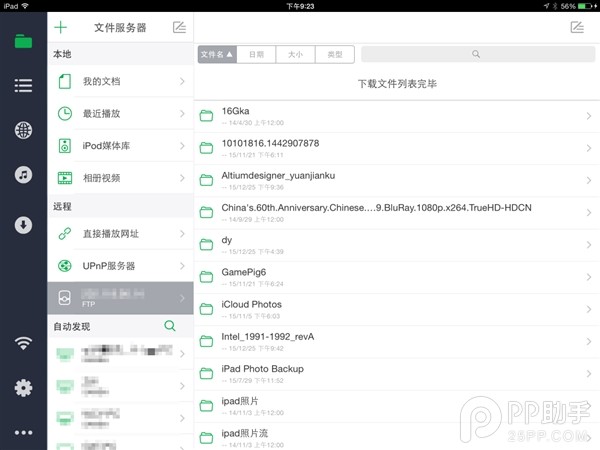
Task: Open the Wi-Fi transfer icon in sidebar
Action: click(23, 343)
